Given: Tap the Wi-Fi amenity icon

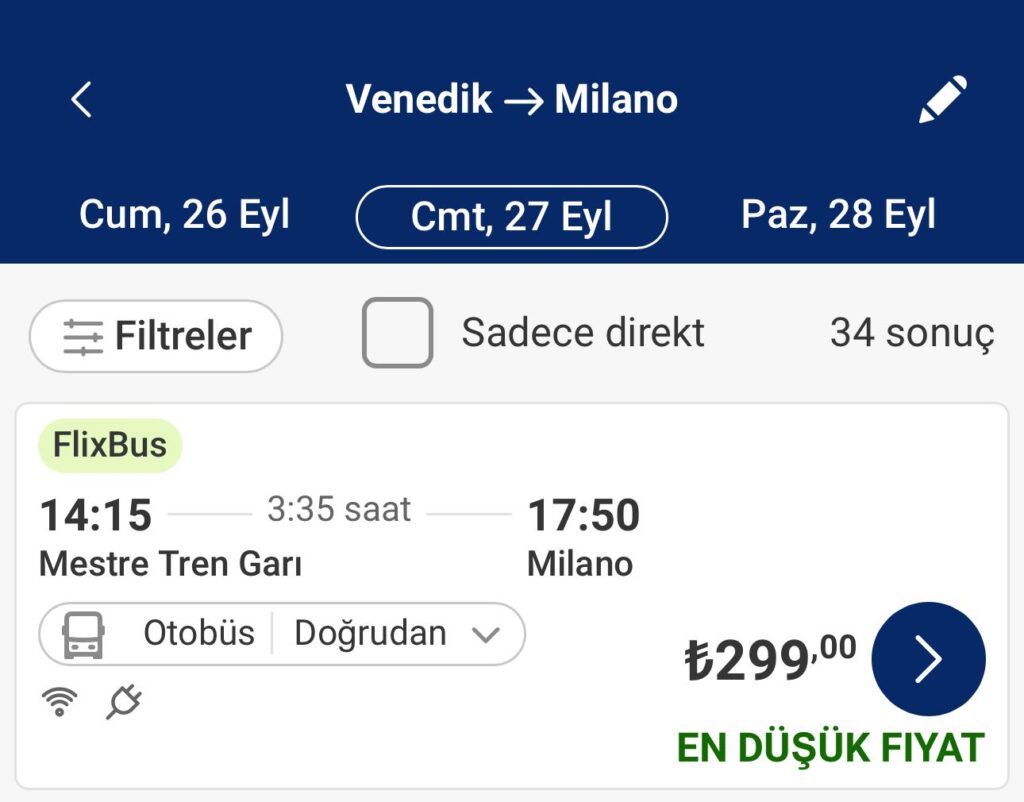Looking at the screenshot, I should coord(59,702).
